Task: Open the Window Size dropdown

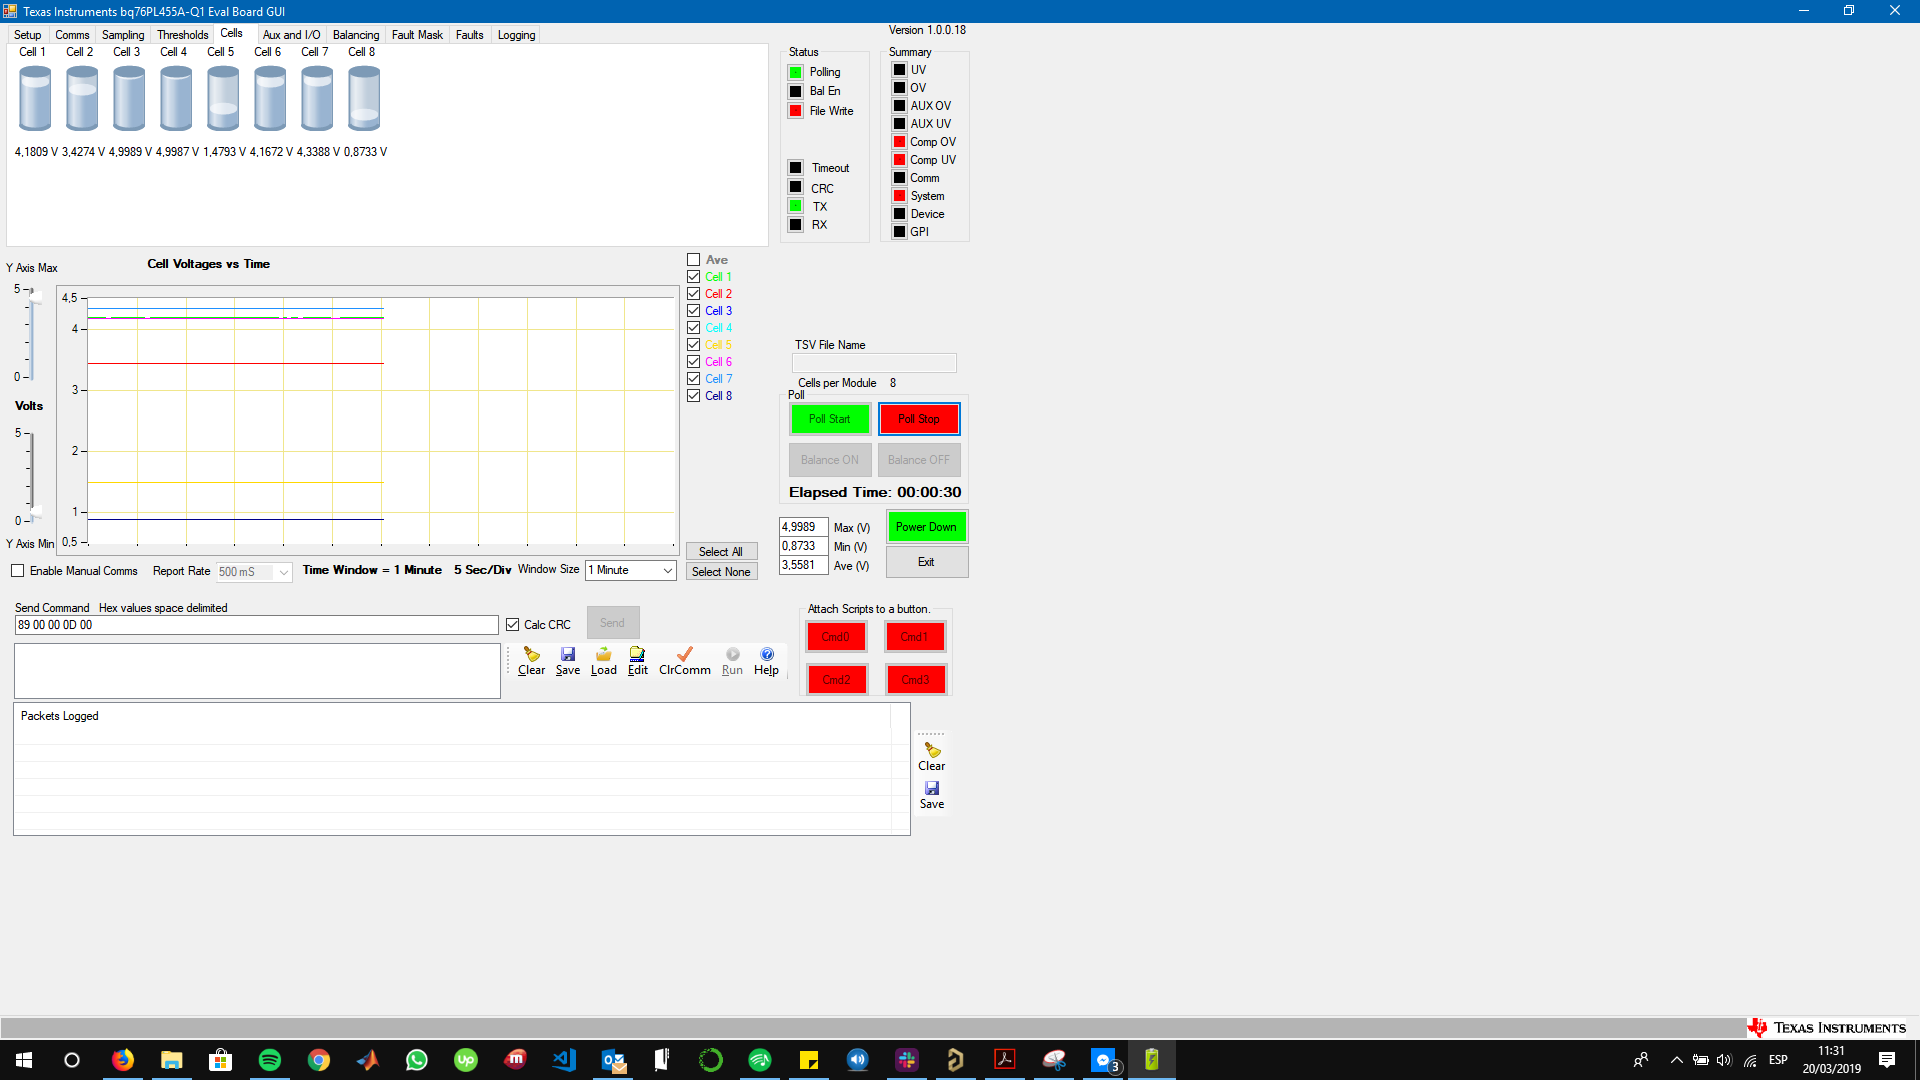Action: tap(631, 570)
